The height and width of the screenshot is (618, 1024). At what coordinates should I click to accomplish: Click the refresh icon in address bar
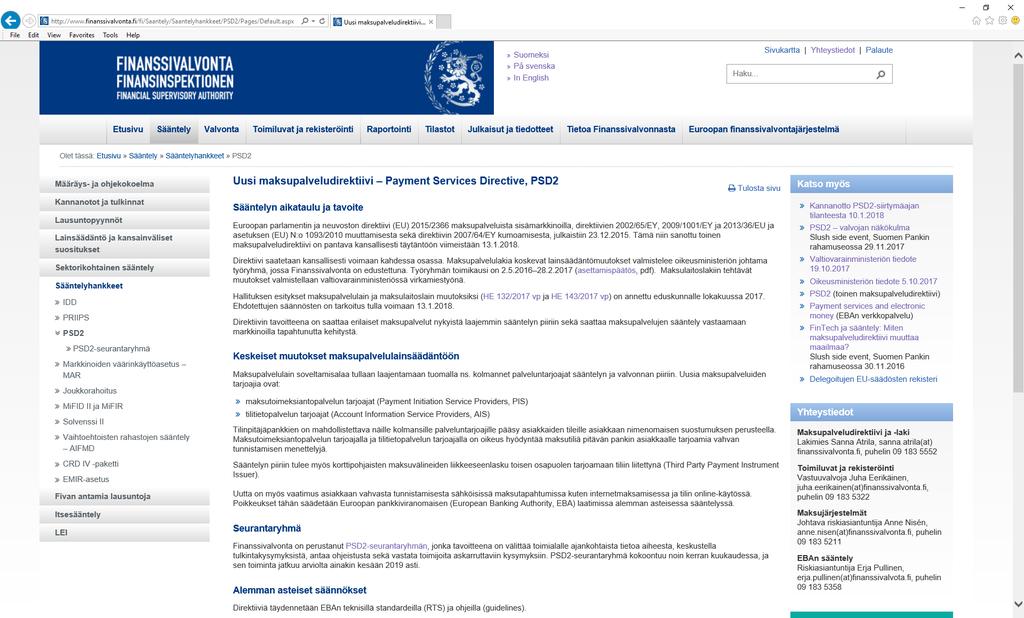pyautogui.click(x=322, y=21)
